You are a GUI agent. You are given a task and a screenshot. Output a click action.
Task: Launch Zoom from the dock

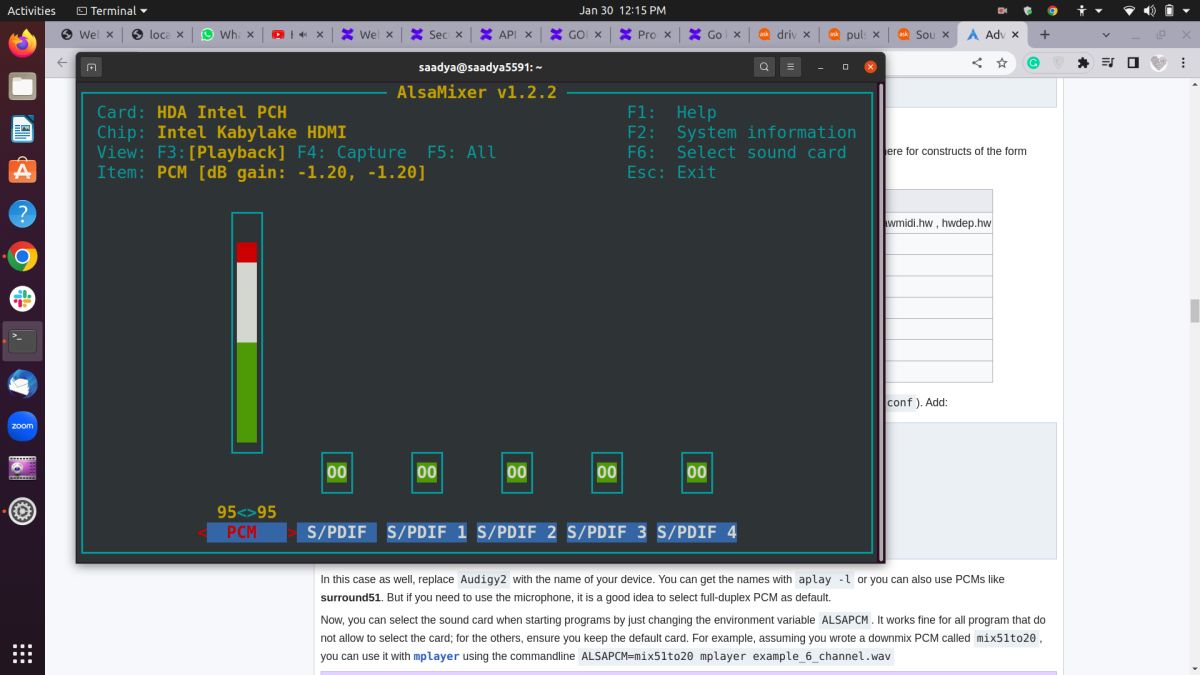click(x=22, y=426)
